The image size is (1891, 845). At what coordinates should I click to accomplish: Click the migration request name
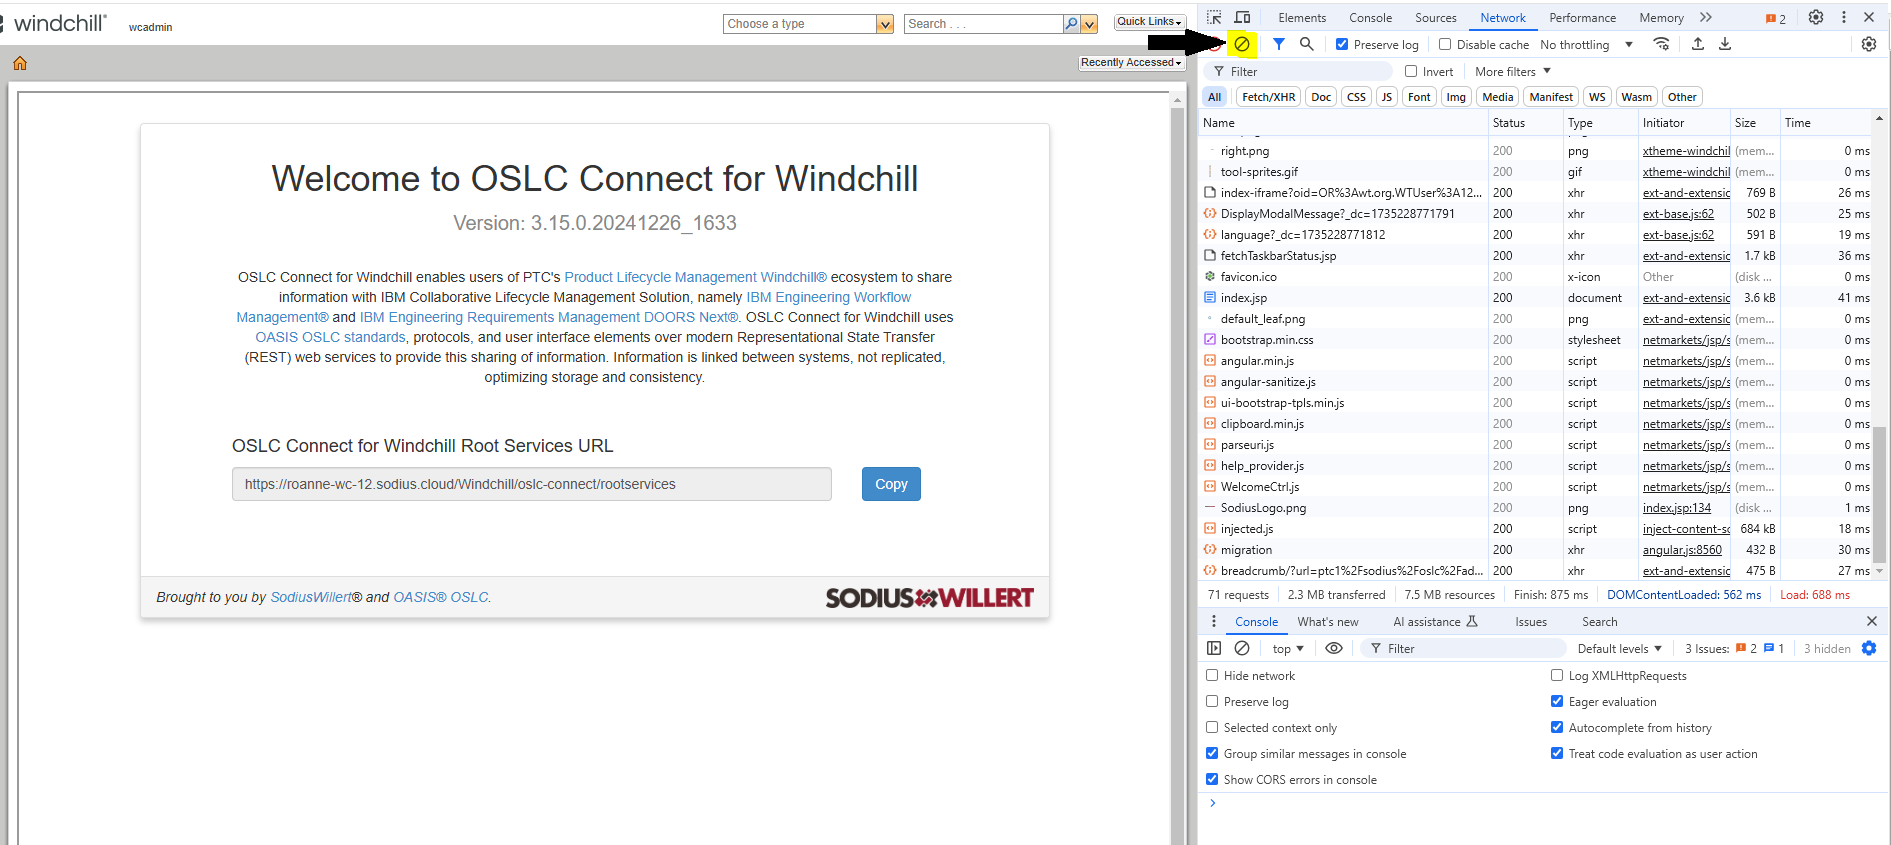(x=1246, y=550)
